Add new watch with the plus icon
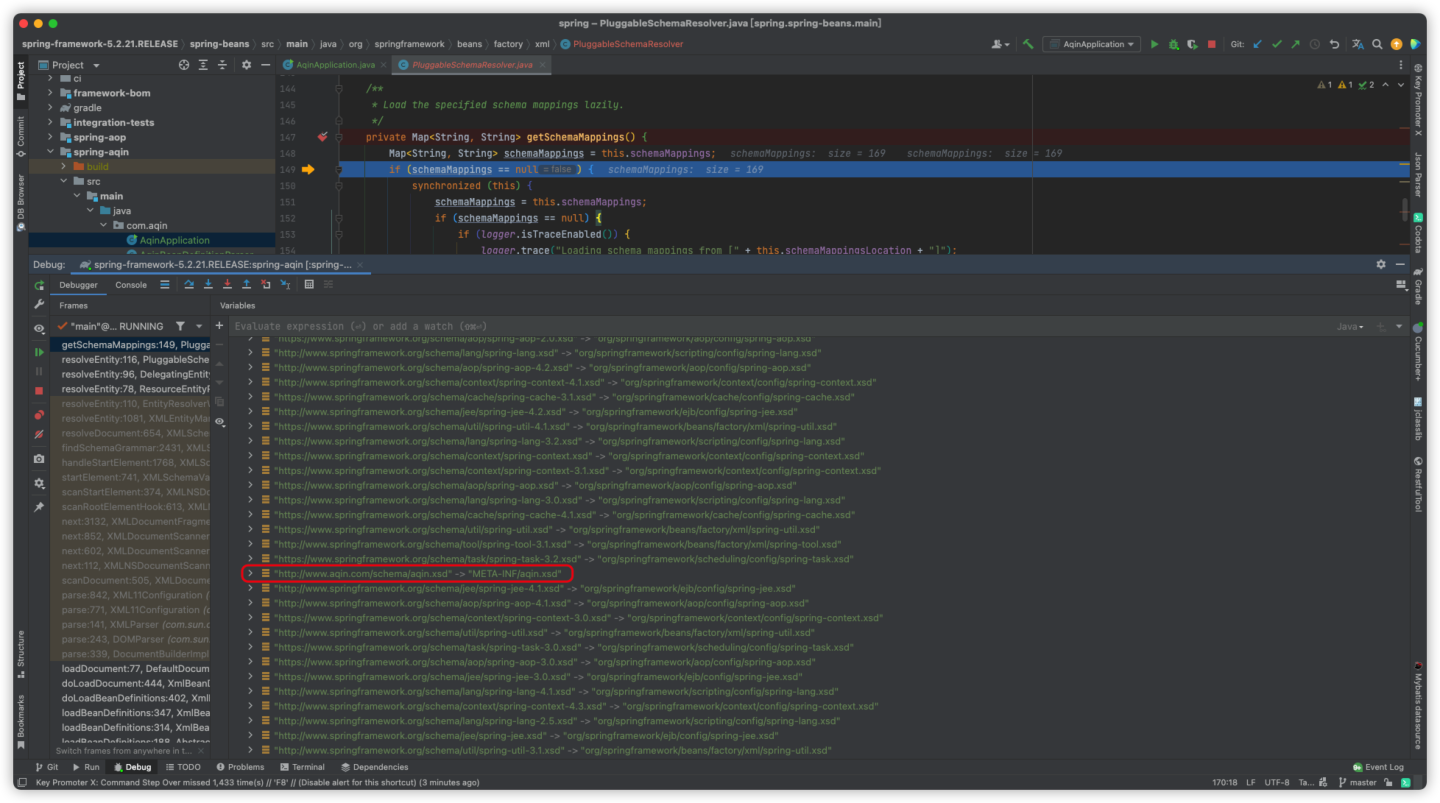Screen dimensions: 1440x803 tap(219, 326)
